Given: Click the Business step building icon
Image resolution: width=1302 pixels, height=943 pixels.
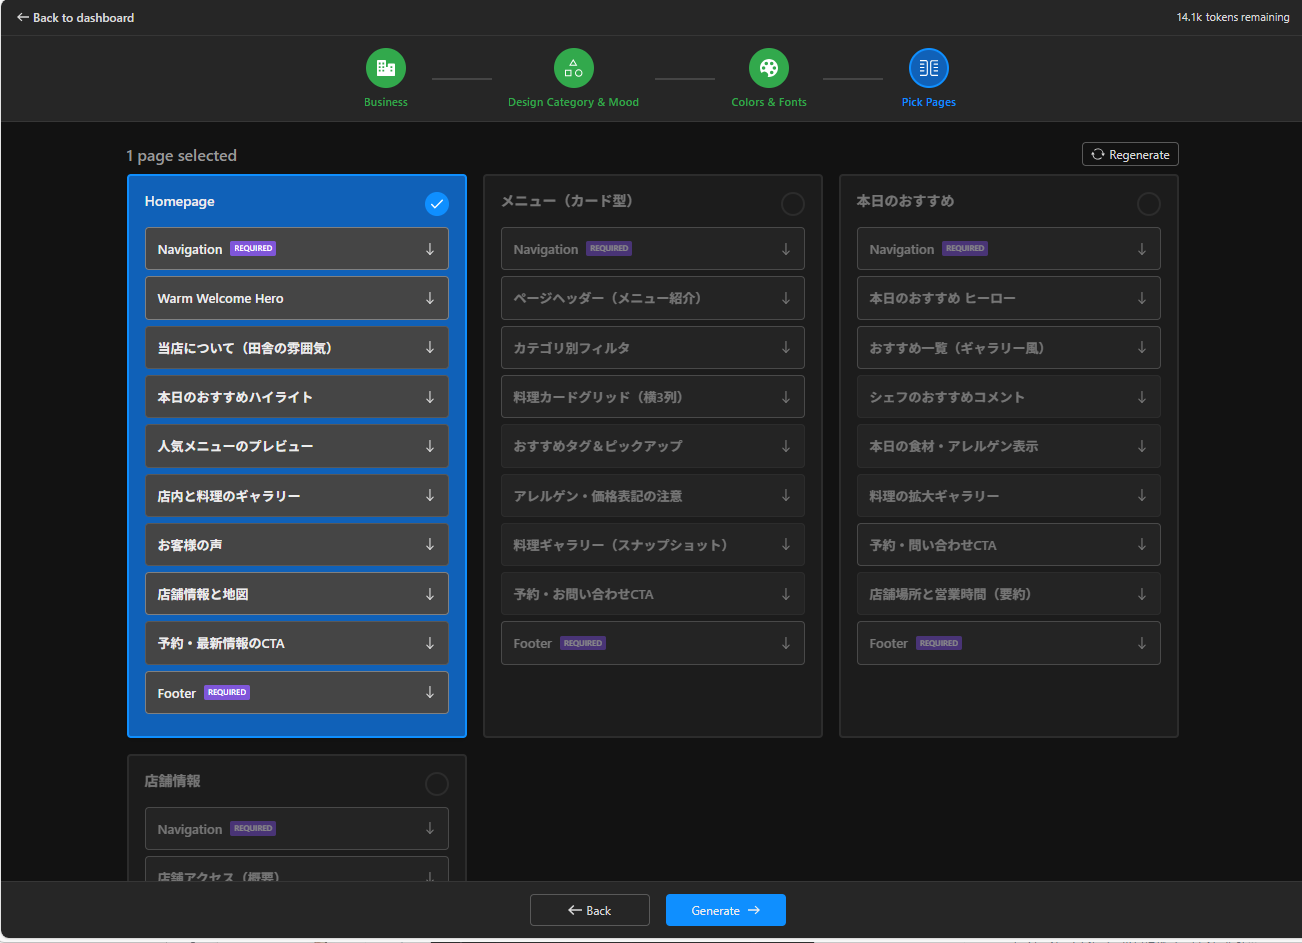Looking at the screenshot, I should [385, 68].
